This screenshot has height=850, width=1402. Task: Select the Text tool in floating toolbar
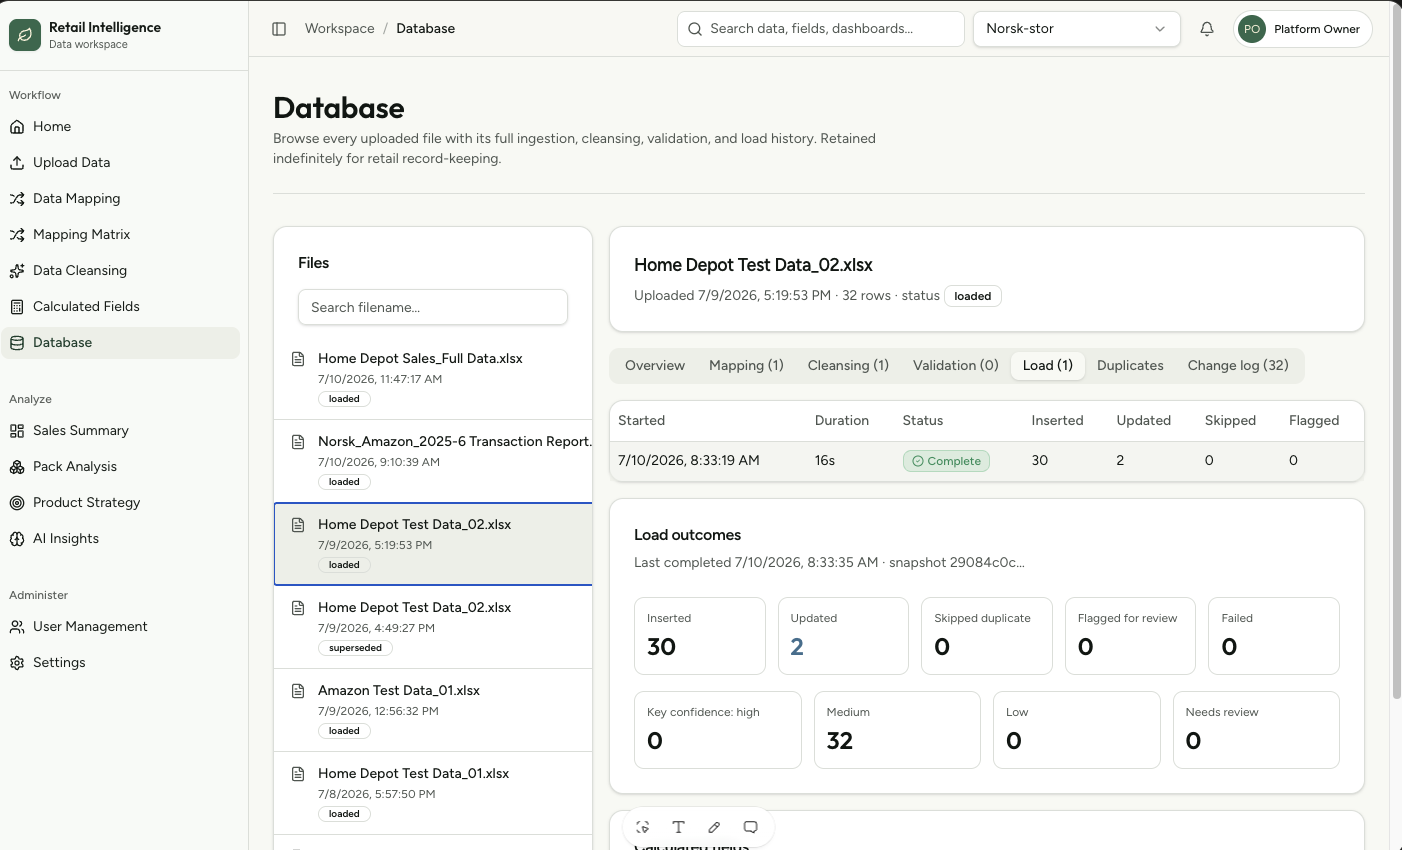tap(678, 827)
